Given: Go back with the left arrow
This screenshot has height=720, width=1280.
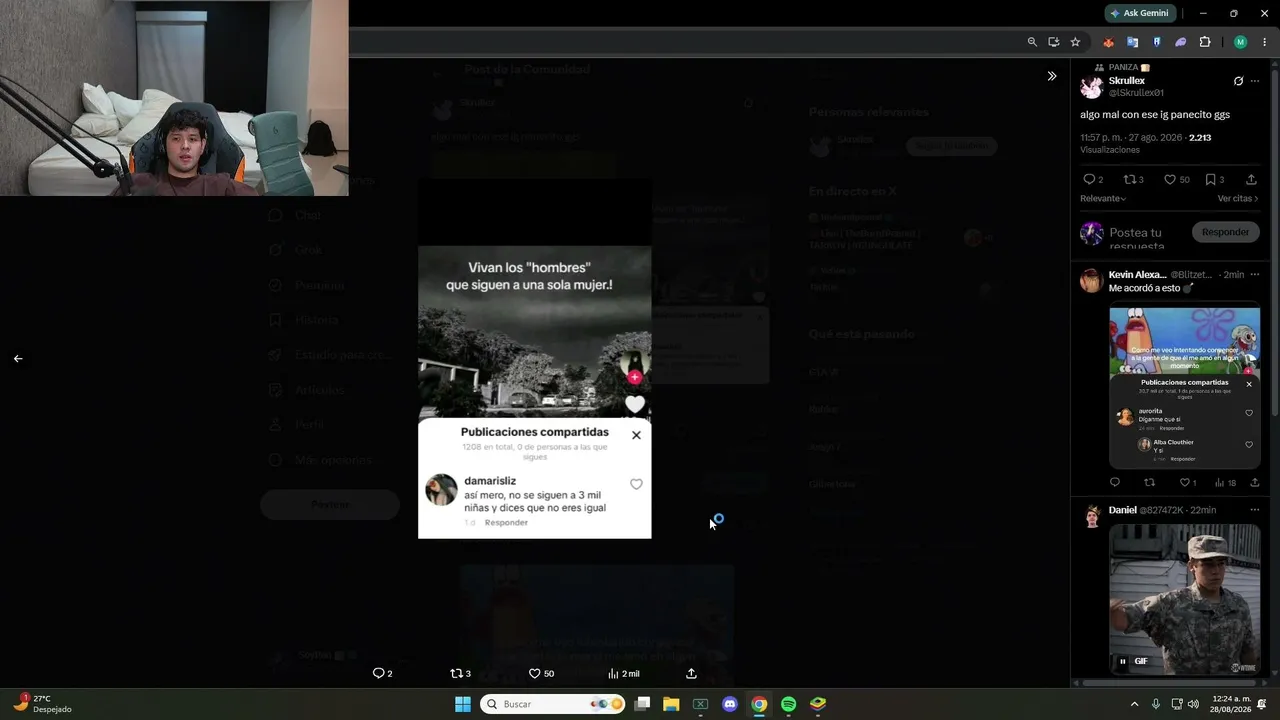Looking at the screenshot, I should (18, 358).
